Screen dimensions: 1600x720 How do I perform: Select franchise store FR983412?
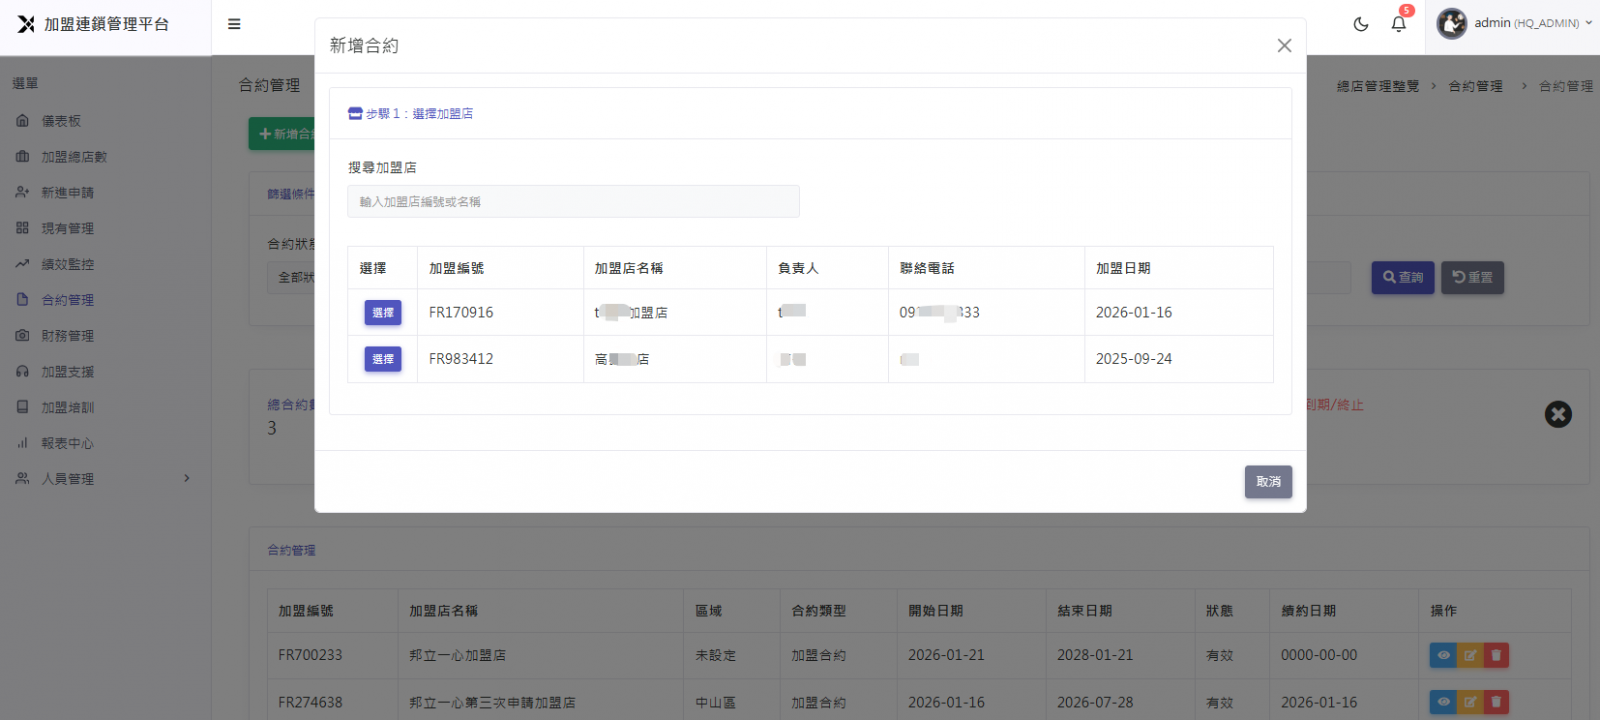[x=383, y=359]
